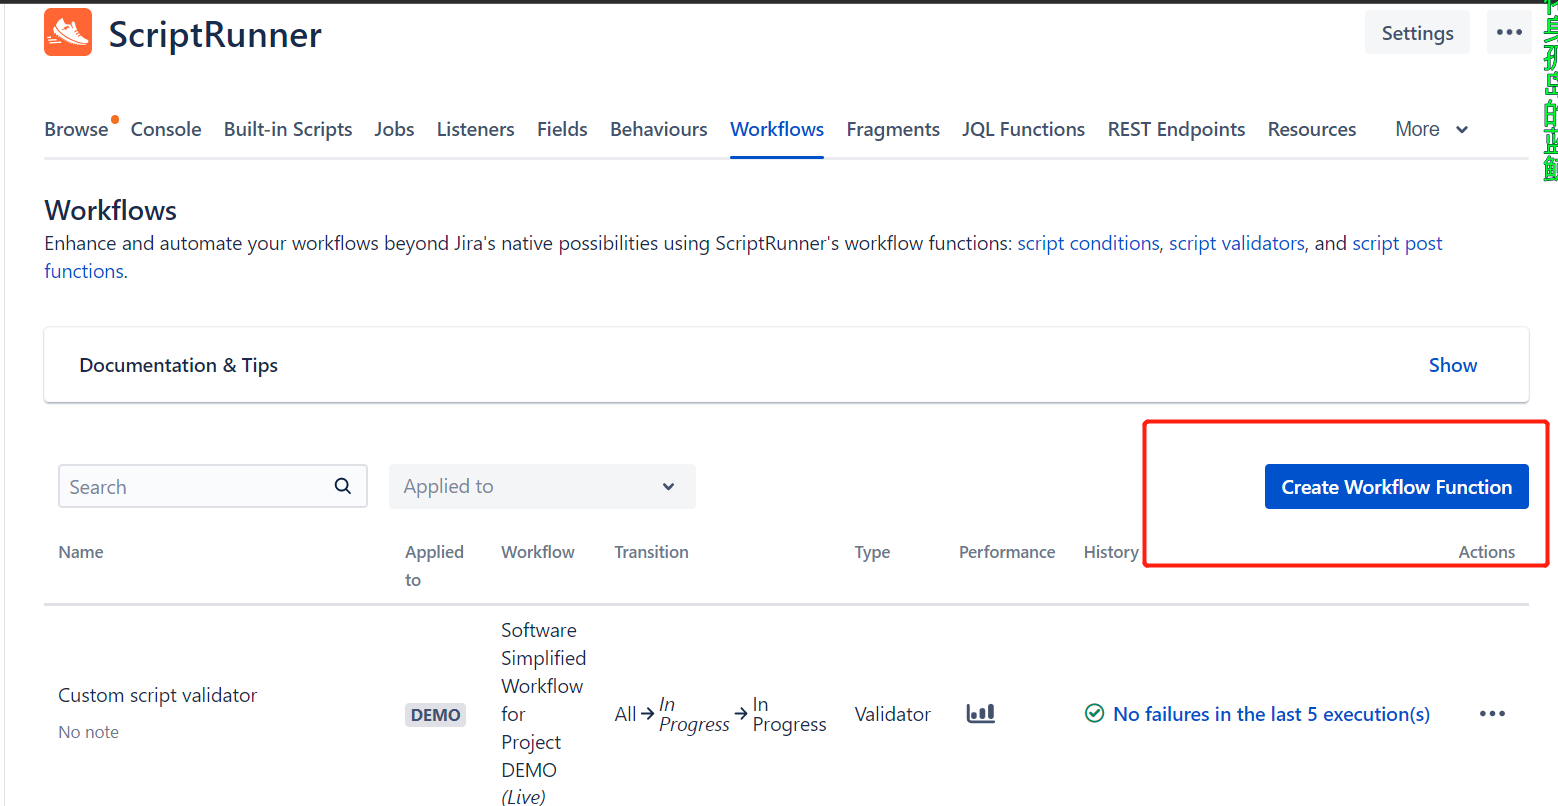The height and width of the screenshot is (806, 1558).
Task: Click the Workflows page heading
Action: [x=110, y=210]
